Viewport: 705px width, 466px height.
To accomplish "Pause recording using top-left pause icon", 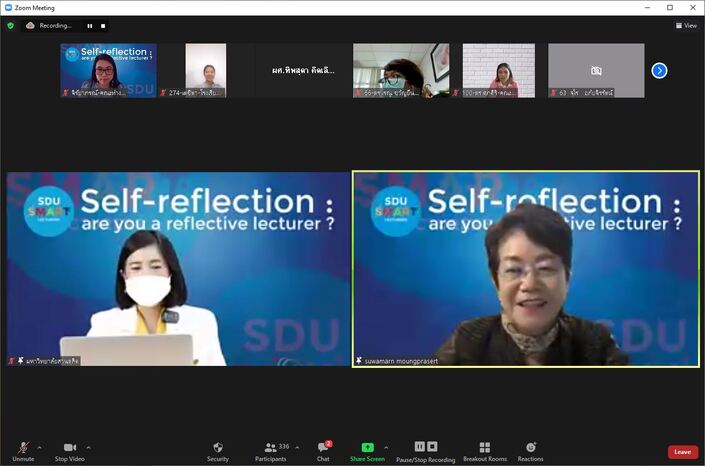I will [x=90, y=26].
